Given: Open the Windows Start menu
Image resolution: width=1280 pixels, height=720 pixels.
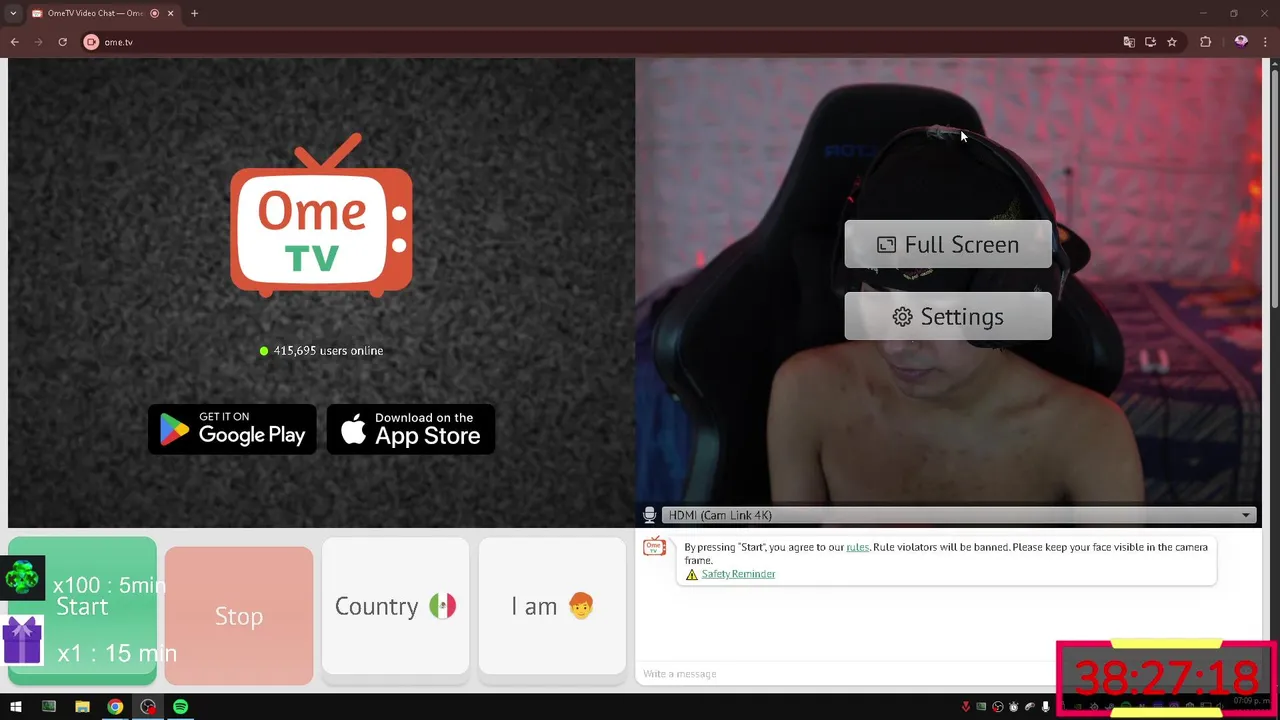Looking at the screenshot, I should [x=15, y=707].
